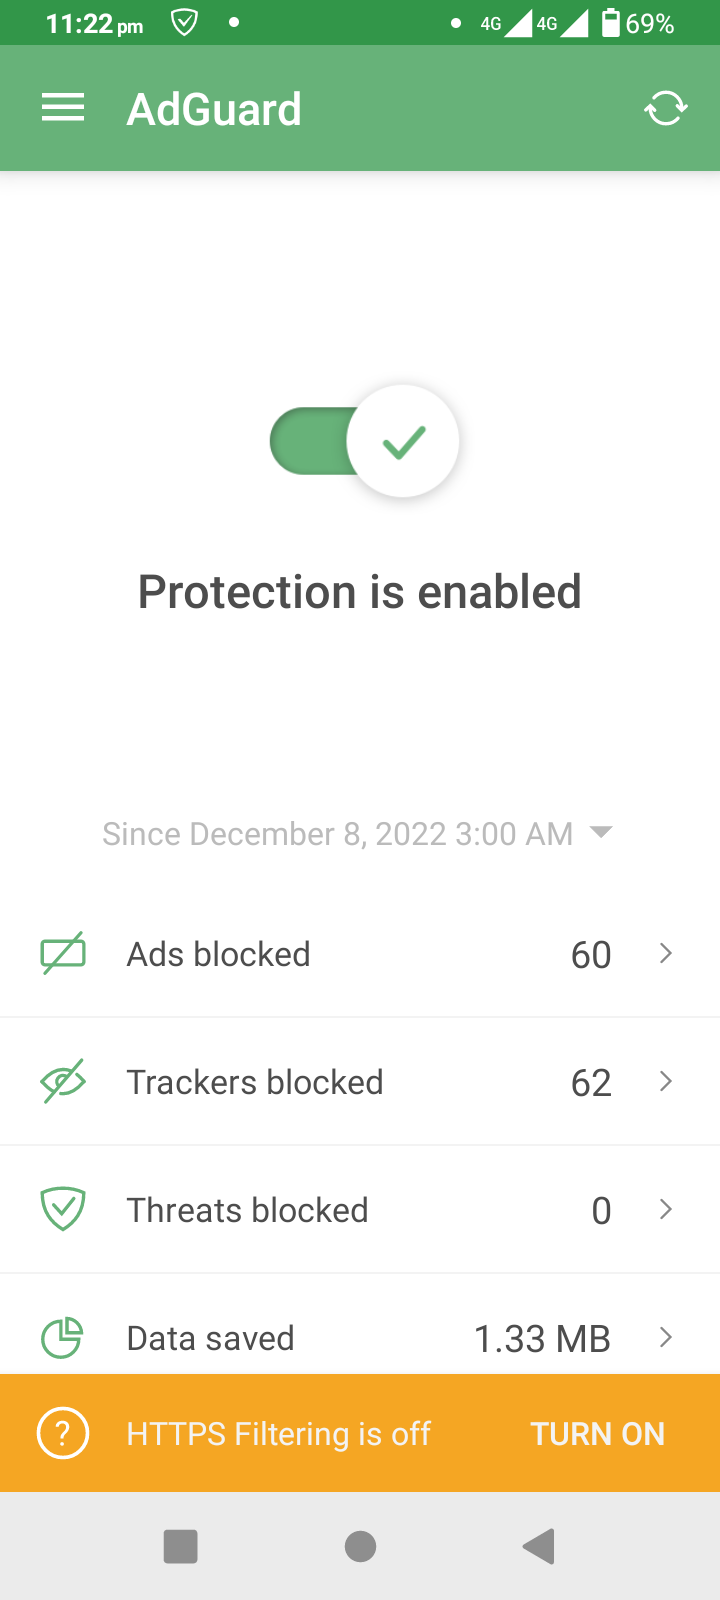Tap the "HTTPS Filtering is off" text
The width and height of the screenshot is (720, 1600).
click(278, 1434)
